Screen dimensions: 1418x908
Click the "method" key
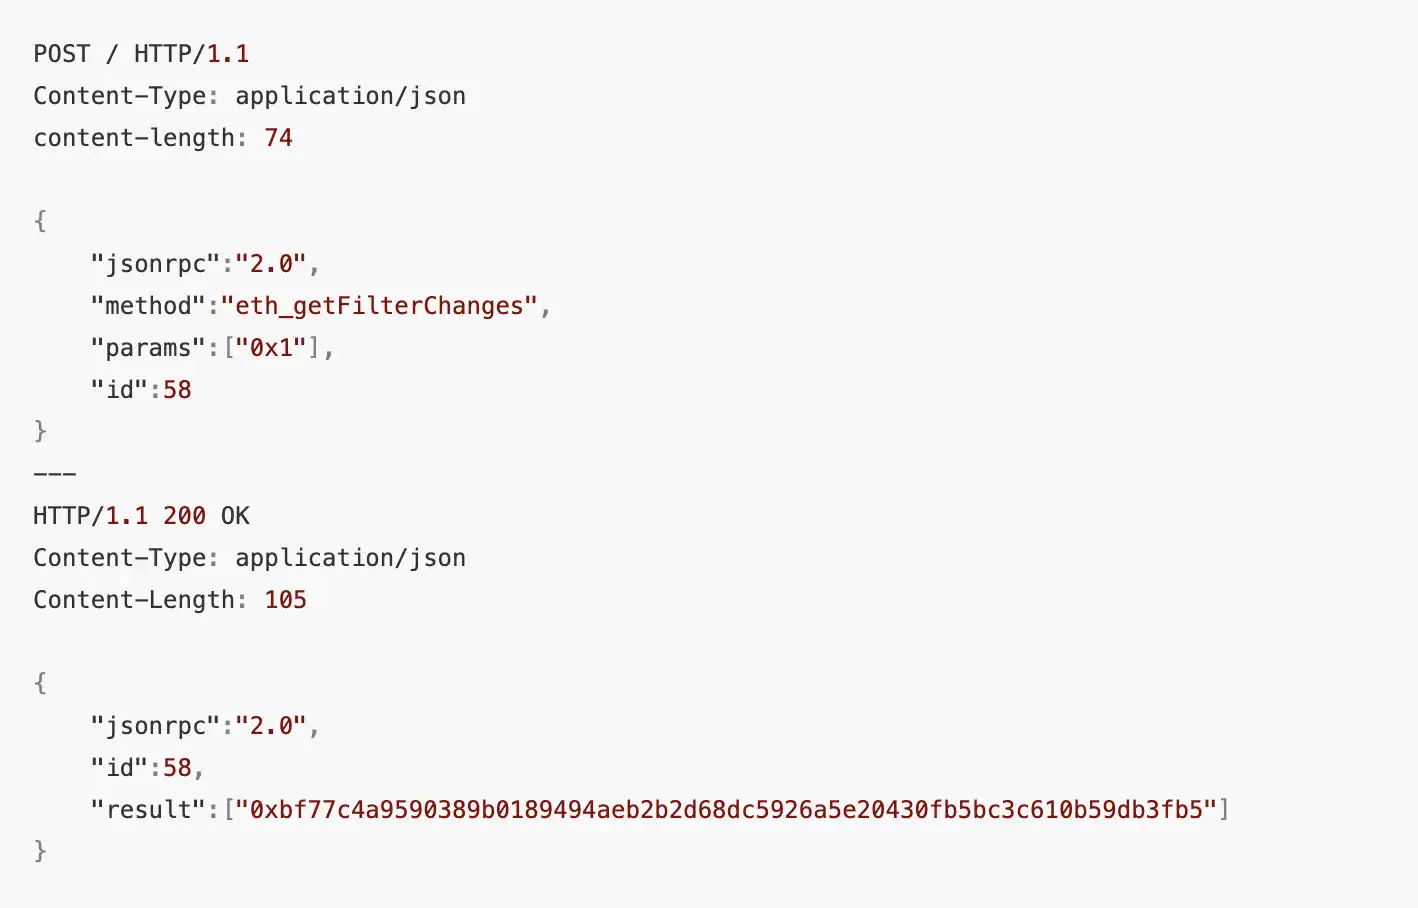pyautogui.click(x=148, y=306)
